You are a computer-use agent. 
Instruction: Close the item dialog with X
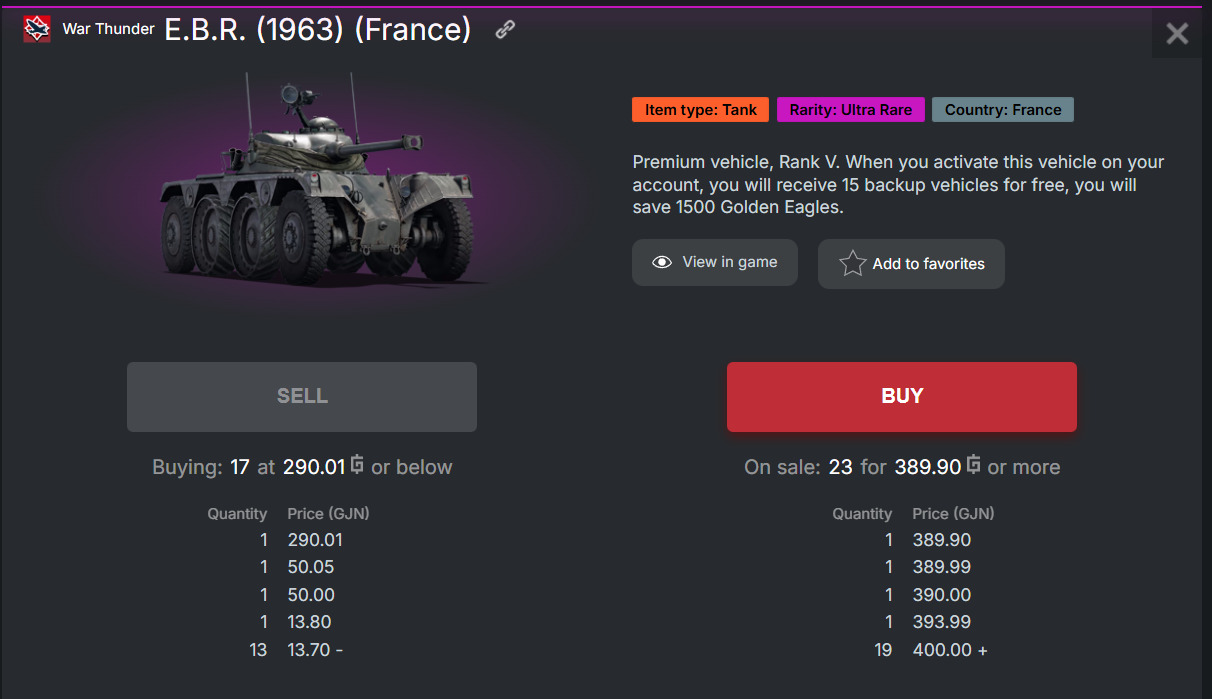click(1177, 34)
